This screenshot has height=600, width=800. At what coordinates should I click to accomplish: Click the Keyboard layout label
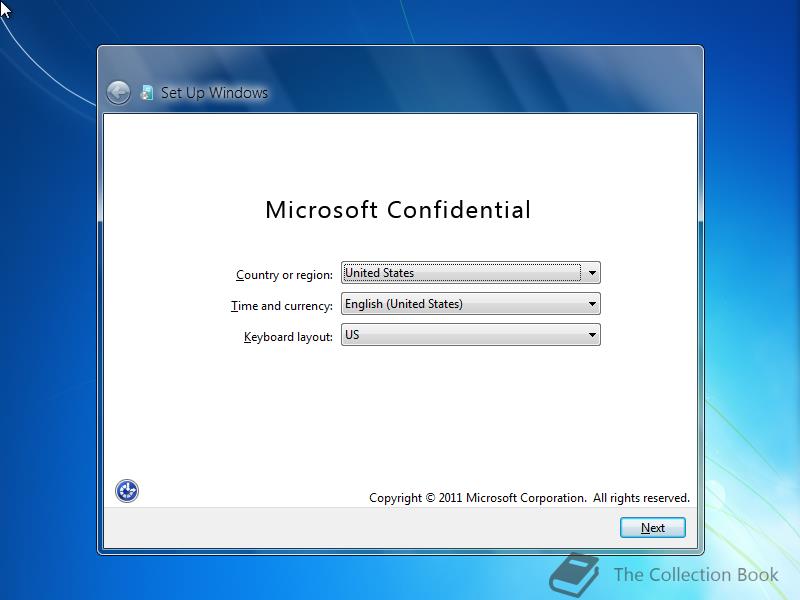tap(288, 337)
